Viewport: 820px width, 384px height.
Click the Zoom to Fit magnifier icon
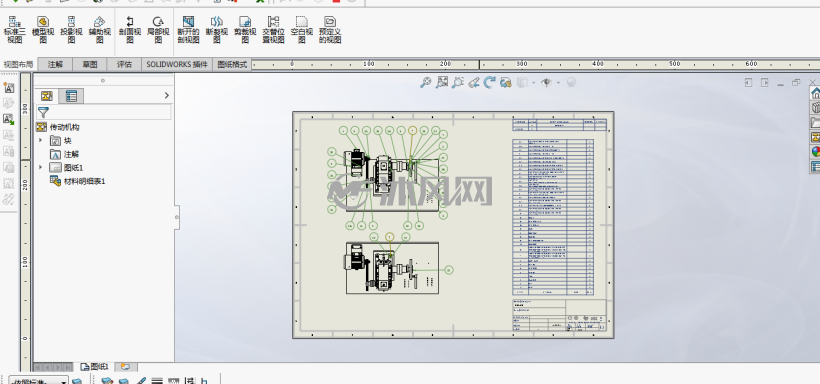(x=426, y=82)
